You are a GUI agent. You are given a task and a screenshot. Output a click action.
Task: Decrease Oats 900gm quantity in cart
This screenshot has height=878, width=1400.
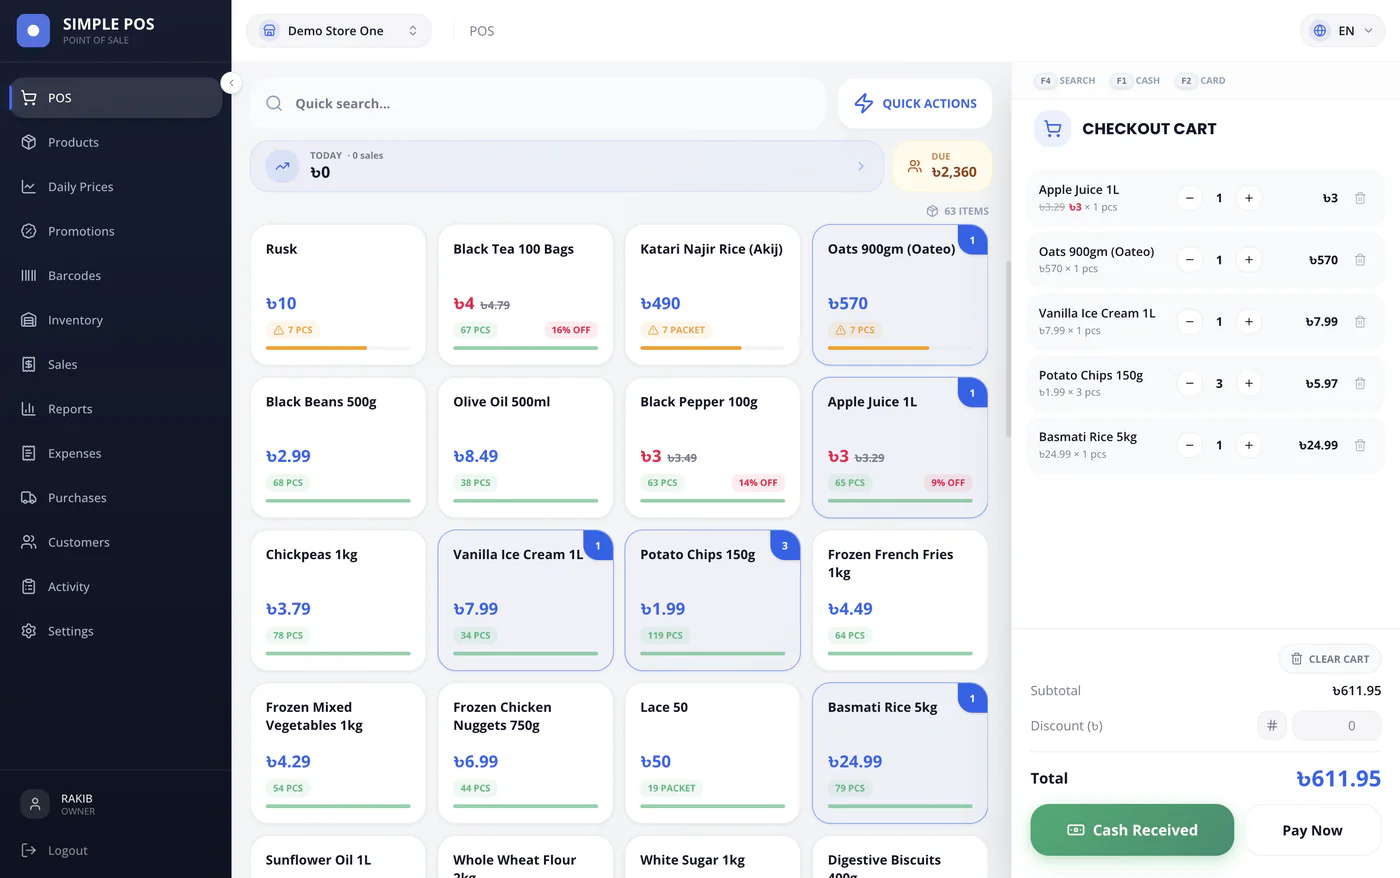tap(1190, 260)
